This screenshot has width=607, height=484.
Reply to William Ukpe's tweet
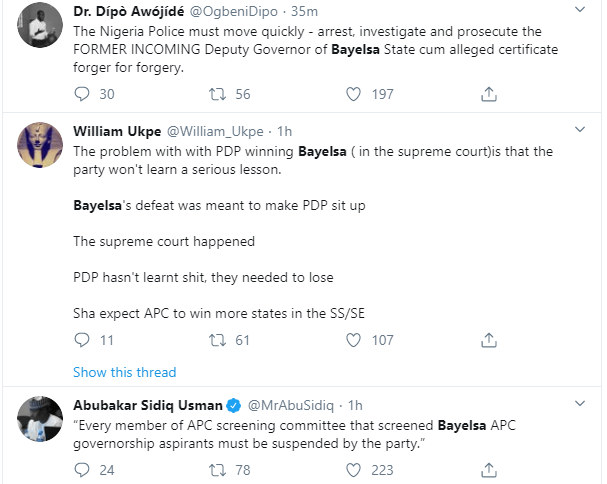point(84,340)
